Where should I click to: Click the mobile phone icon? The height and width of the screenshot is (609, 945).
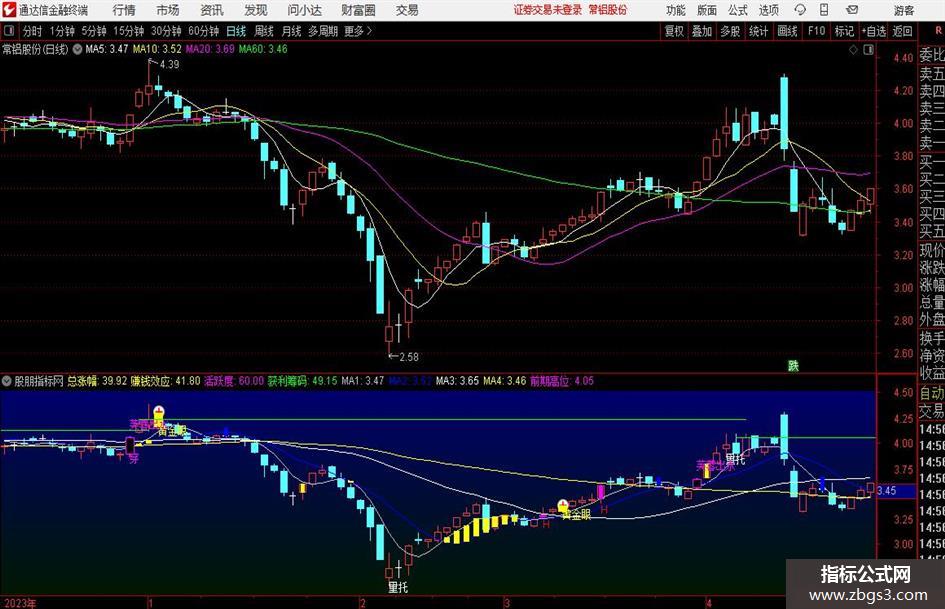point(824,10)
